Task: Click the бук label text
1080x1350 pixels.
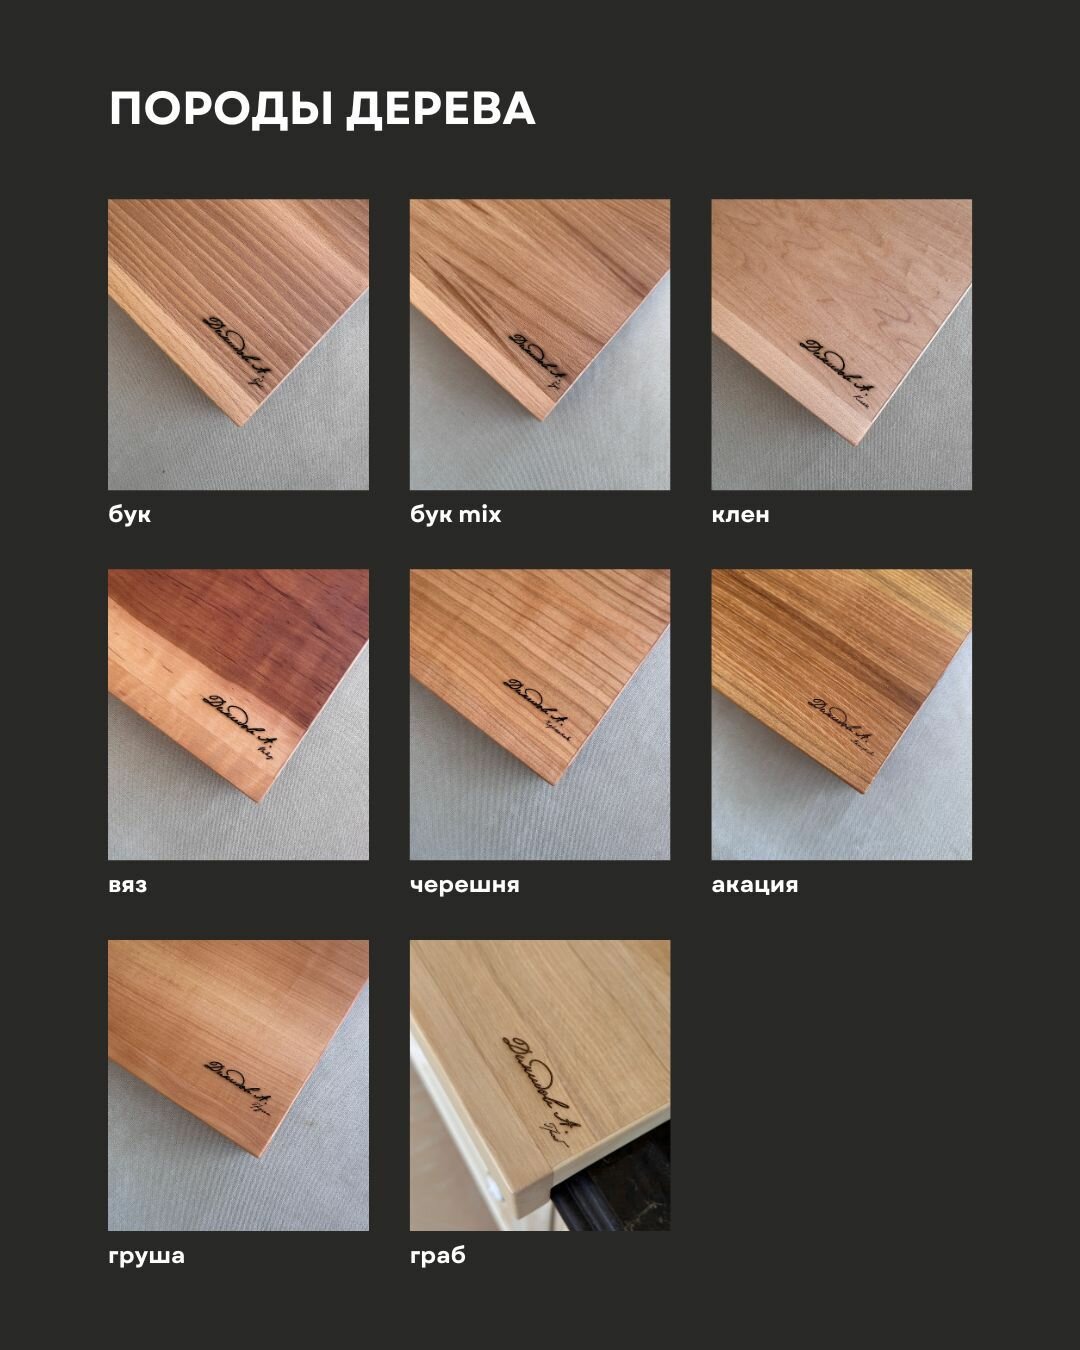Action: pyautogui.click(x=130, y=515)
